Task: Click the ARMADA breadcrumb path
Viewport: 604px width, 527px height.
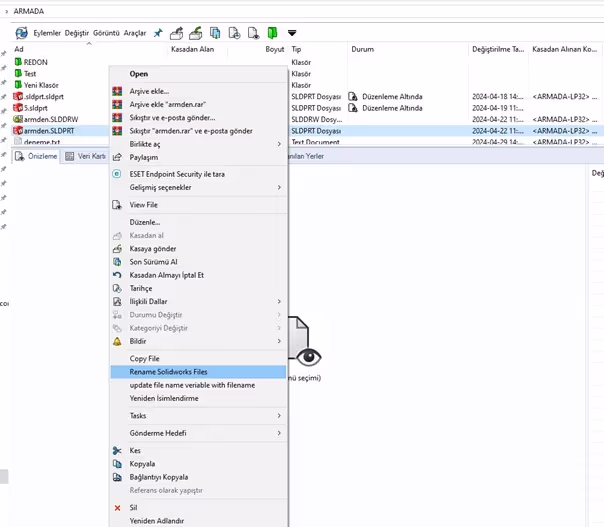Action: (29, 11)
